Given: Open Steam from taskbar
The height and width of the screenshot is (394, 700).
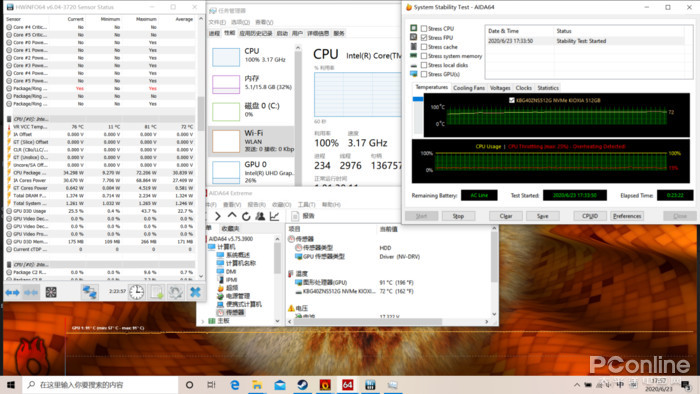Looking at the screenshot, I should click(x=302, y=385).
